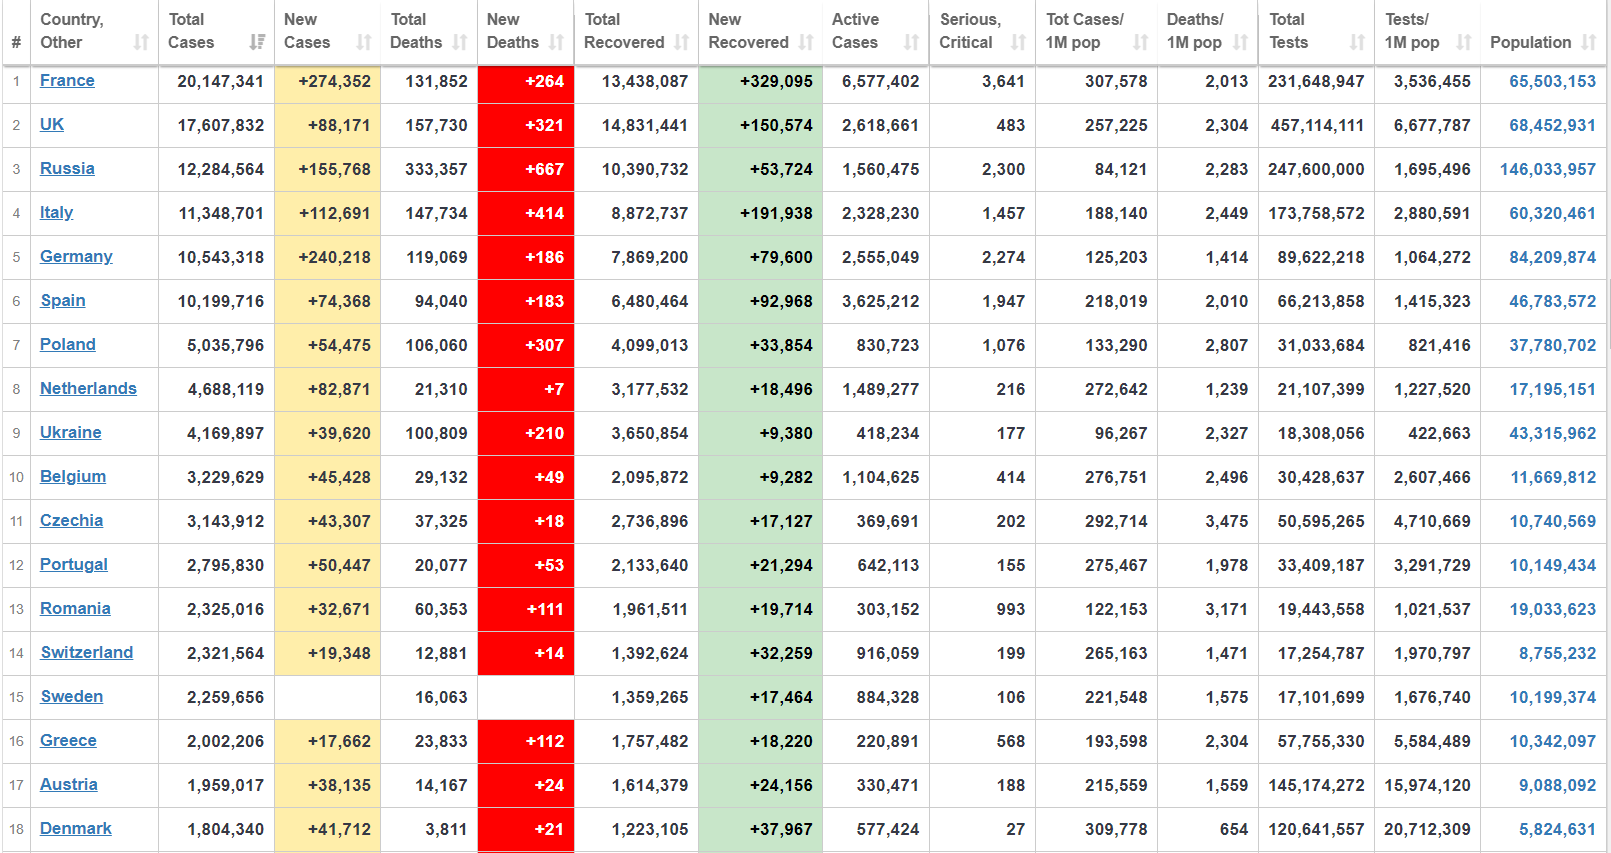Click Russia population link 146,033,957

pos(1548,169)
